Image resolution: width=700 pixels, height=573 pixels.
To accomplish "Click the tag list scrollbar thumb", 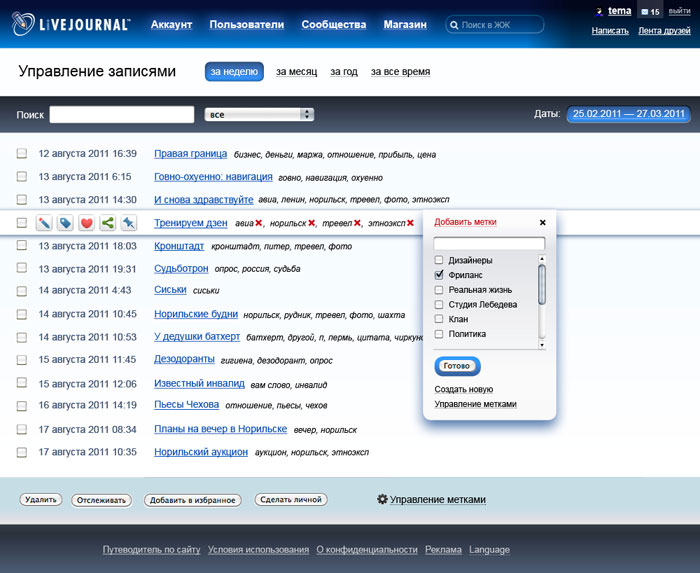I will point(542,285).
